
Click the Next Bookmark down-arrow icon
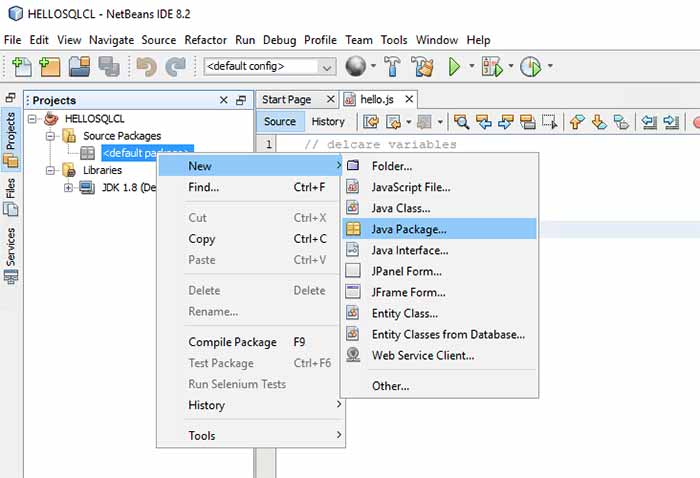[599, 121]
